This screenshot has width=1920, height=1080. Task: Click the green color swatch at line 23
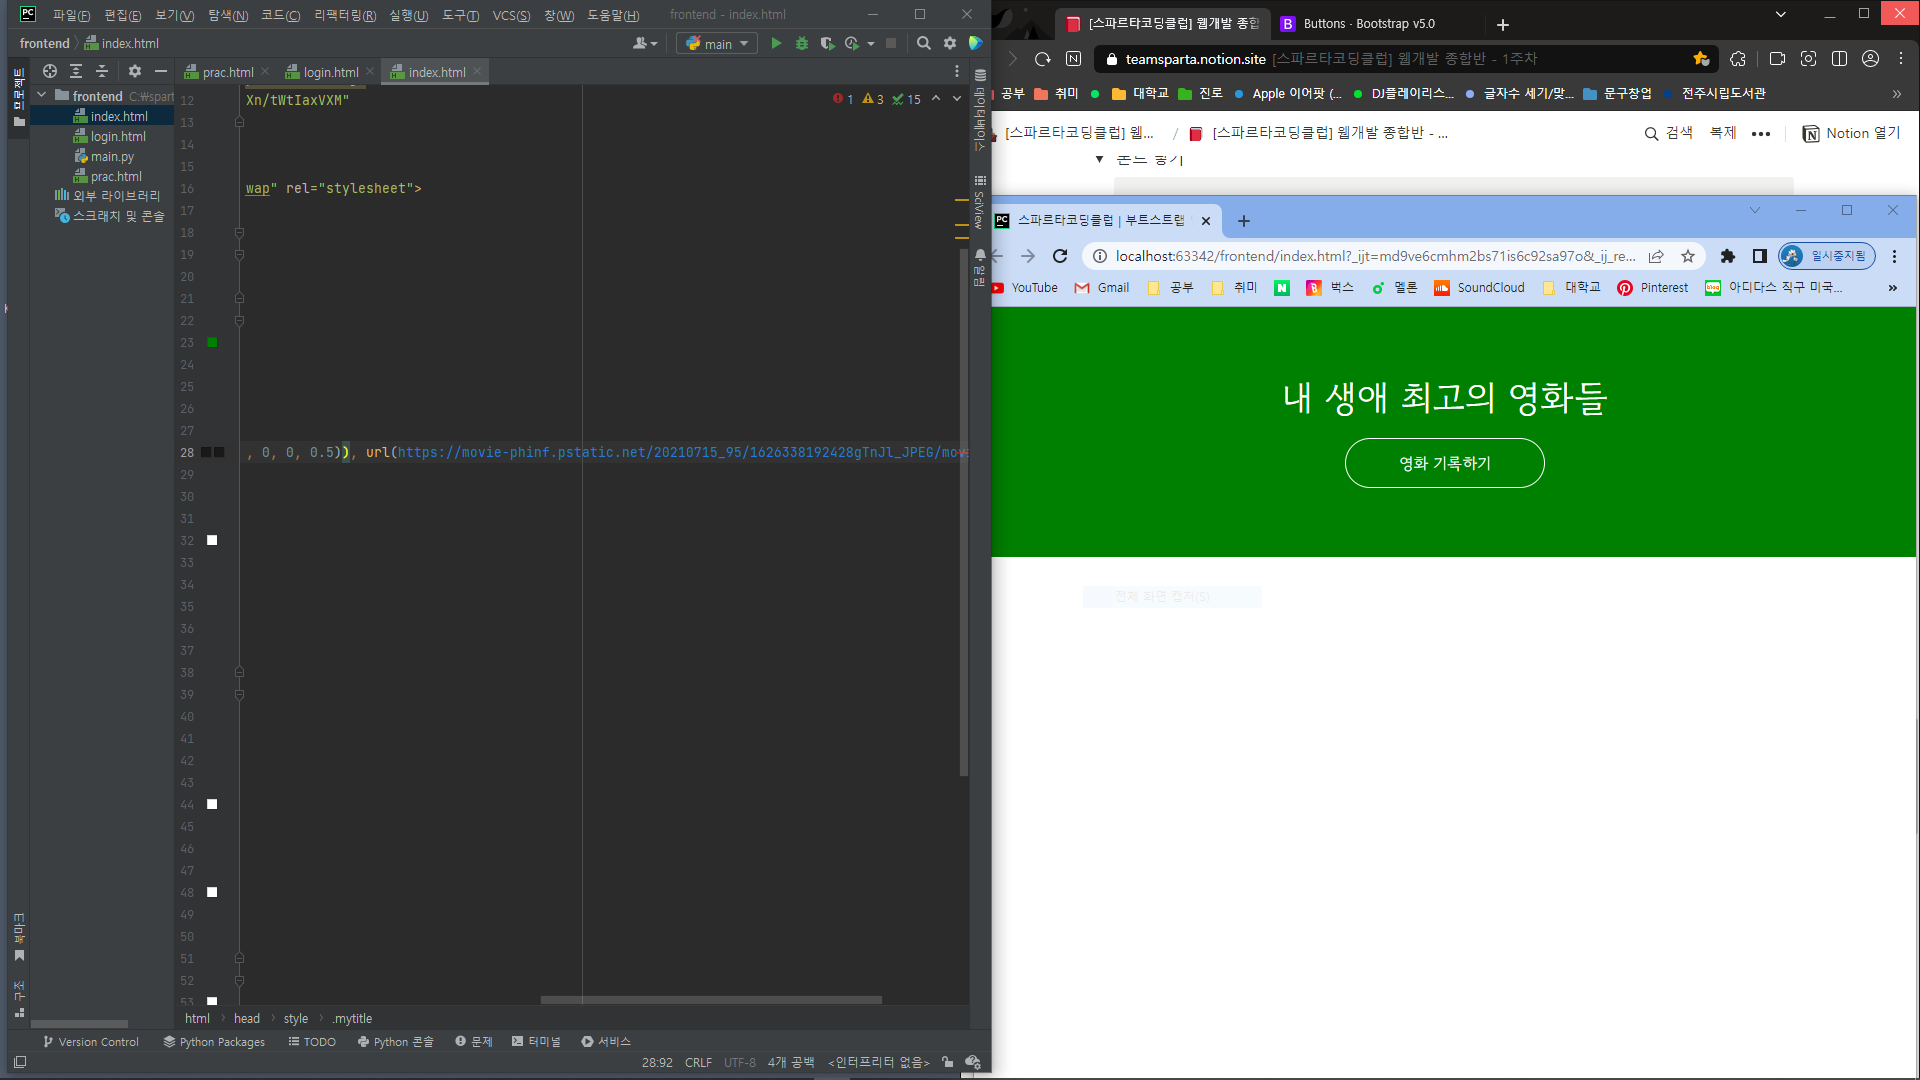pos(212,342)
